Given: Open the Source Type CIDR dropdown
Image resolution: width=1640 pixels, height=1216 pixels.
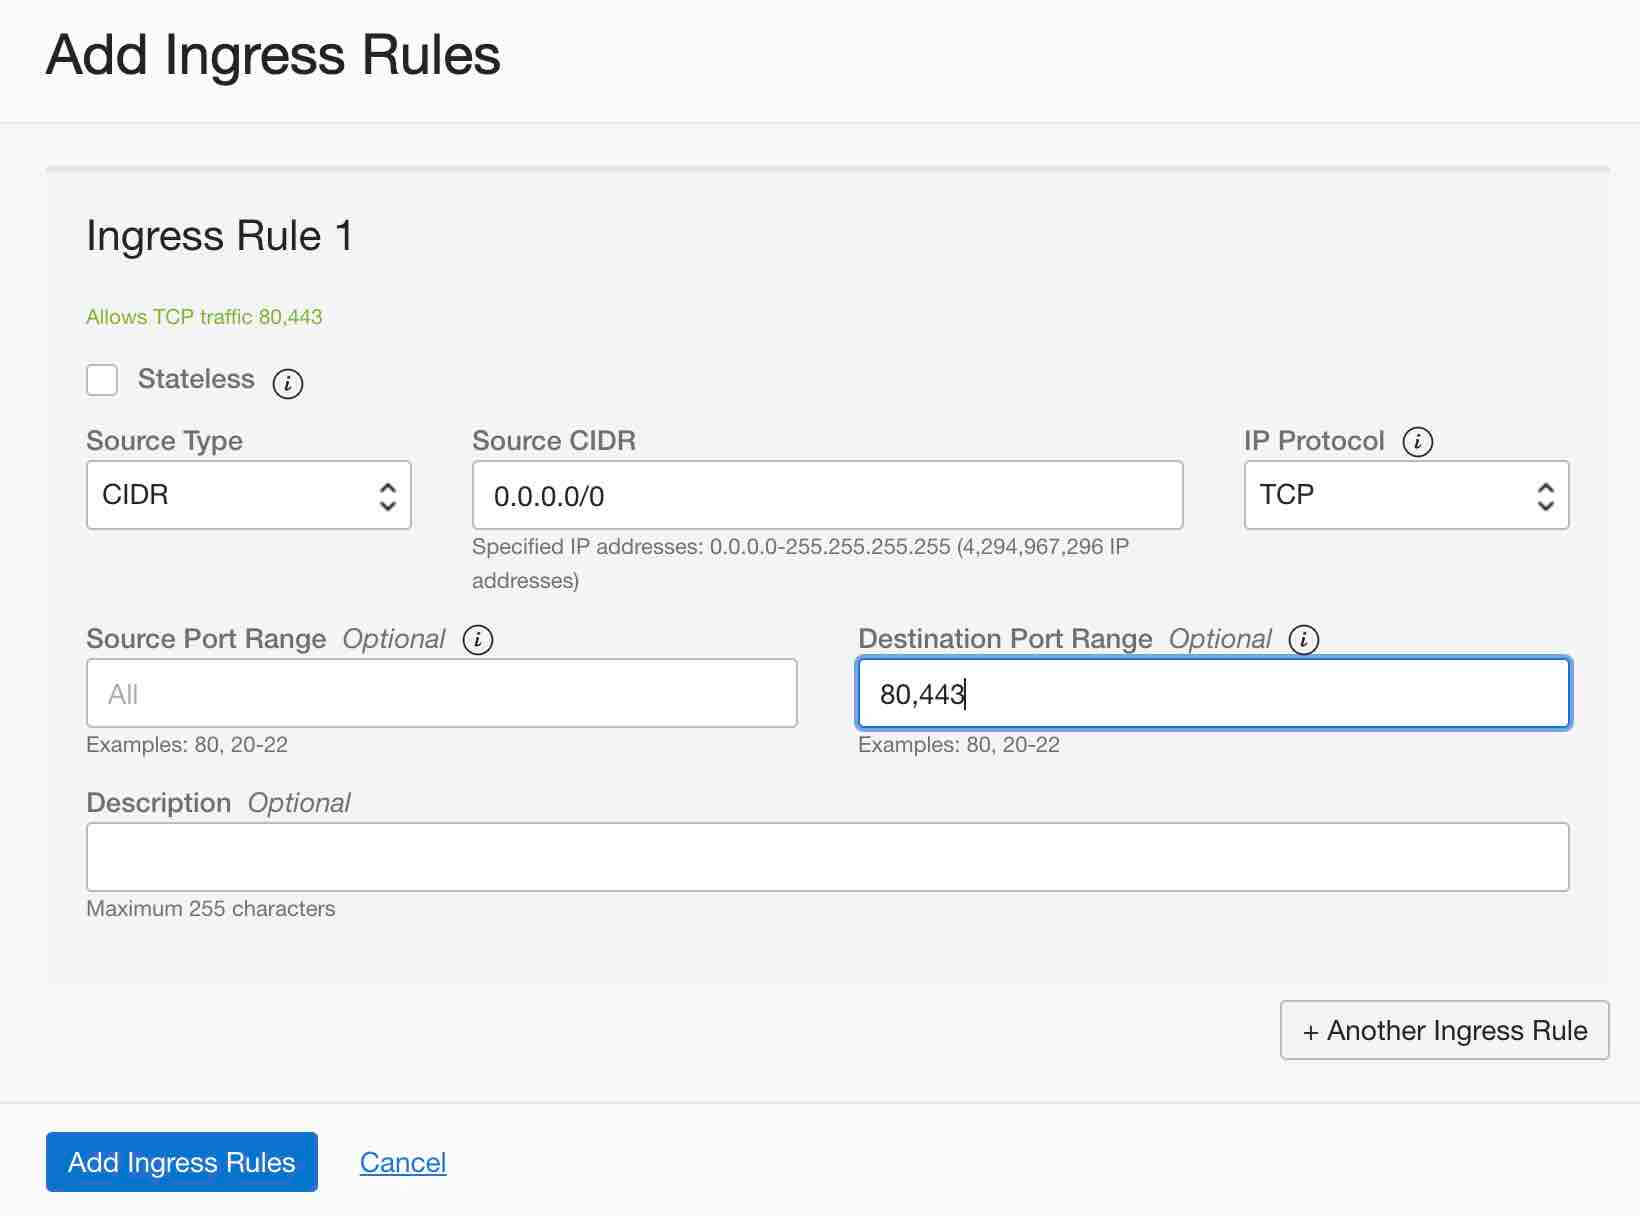Looking at the screenshot, I should click(249, 495).
